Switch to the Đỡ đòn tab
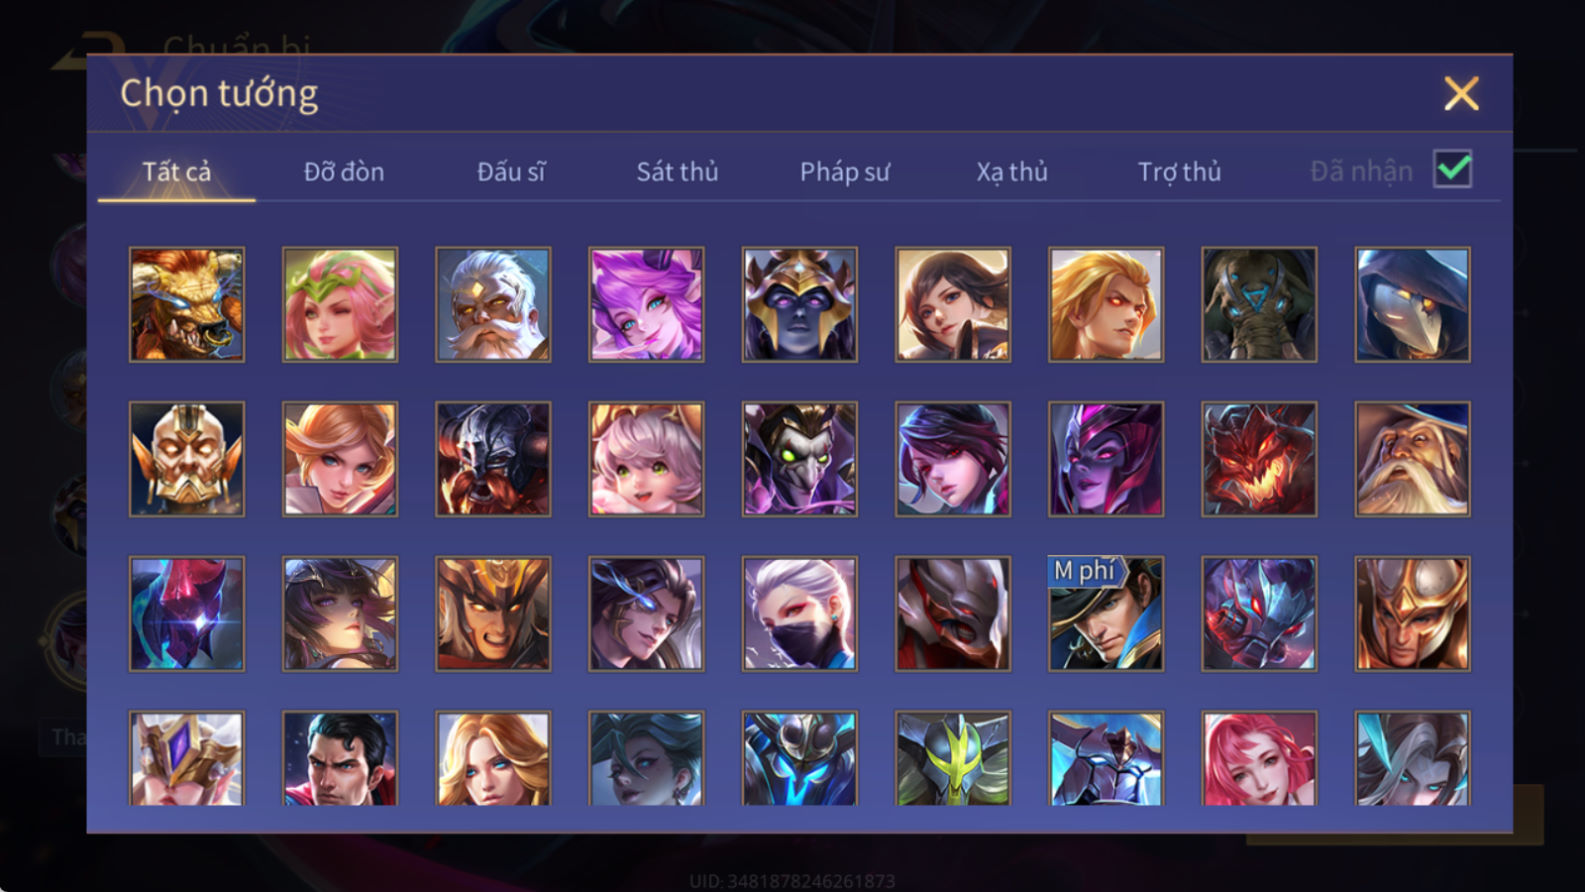 (x=344, y=172)
